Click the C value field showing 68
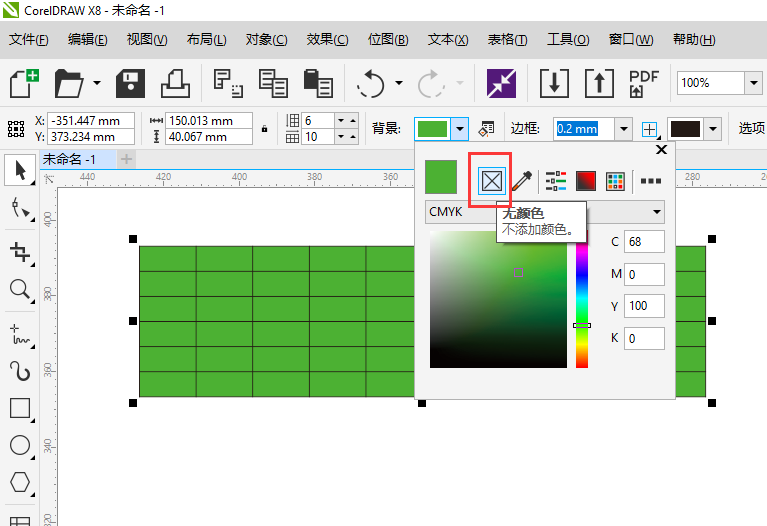Image resolution: width=767 pixels, height=526 pixels. 644,242
